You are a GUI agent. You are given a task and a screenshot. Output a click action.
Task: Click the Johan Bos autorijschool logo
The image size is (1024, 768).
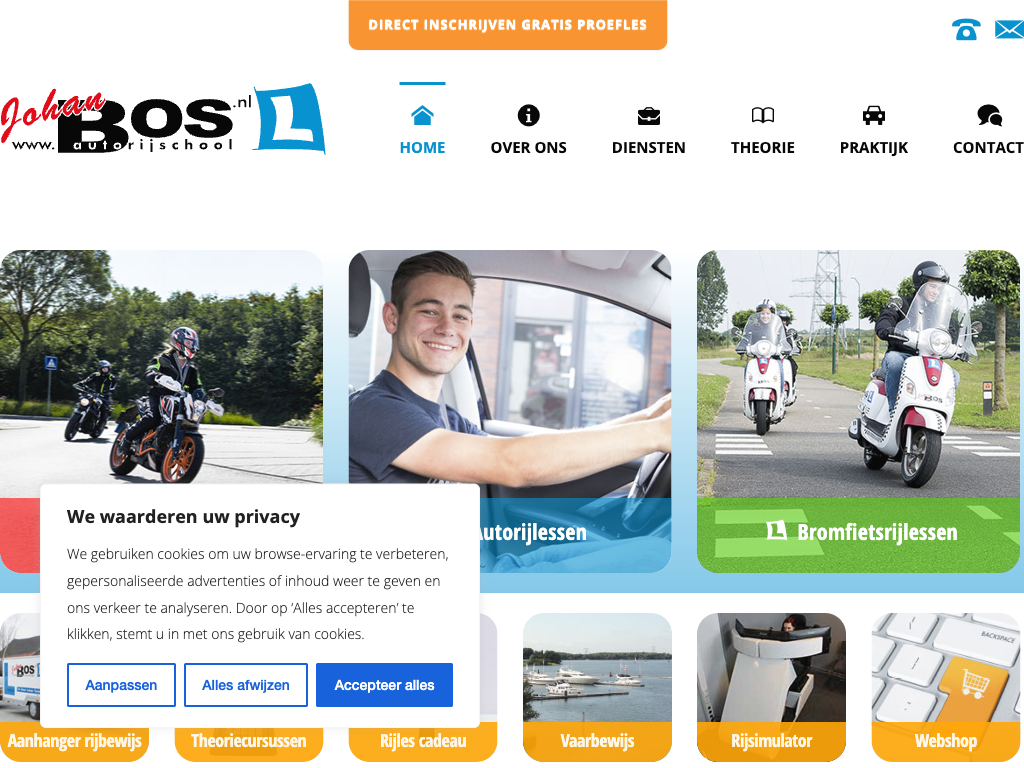coord(163,120)
